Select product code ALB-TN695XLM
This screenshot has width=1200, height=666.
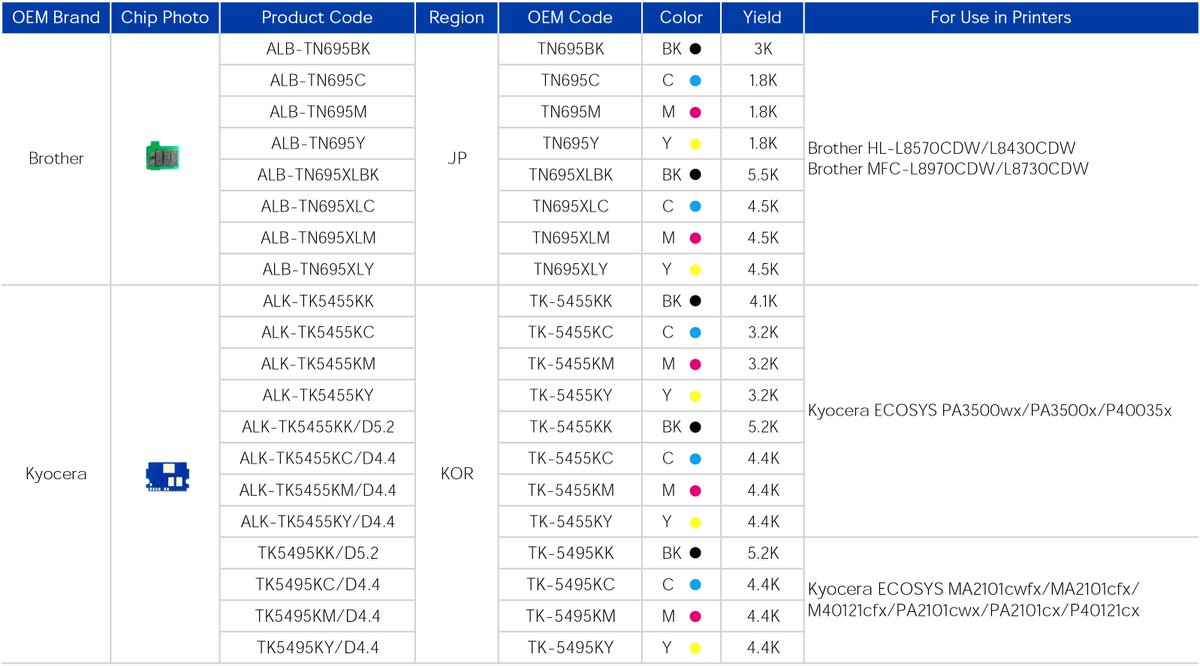tap(318, 239)
